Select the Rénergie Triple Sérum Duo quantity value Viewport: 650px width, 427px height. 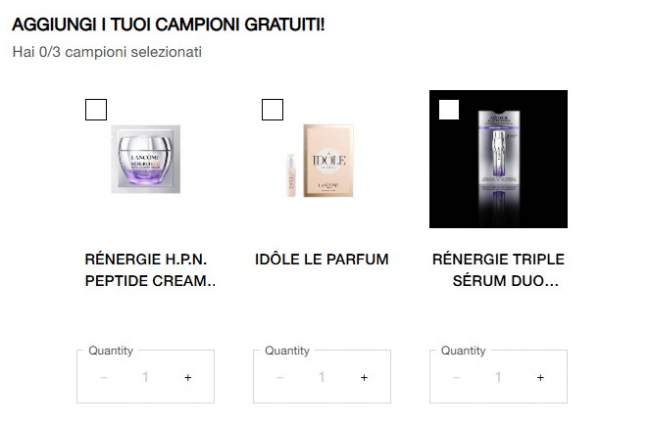click(498, 378)
